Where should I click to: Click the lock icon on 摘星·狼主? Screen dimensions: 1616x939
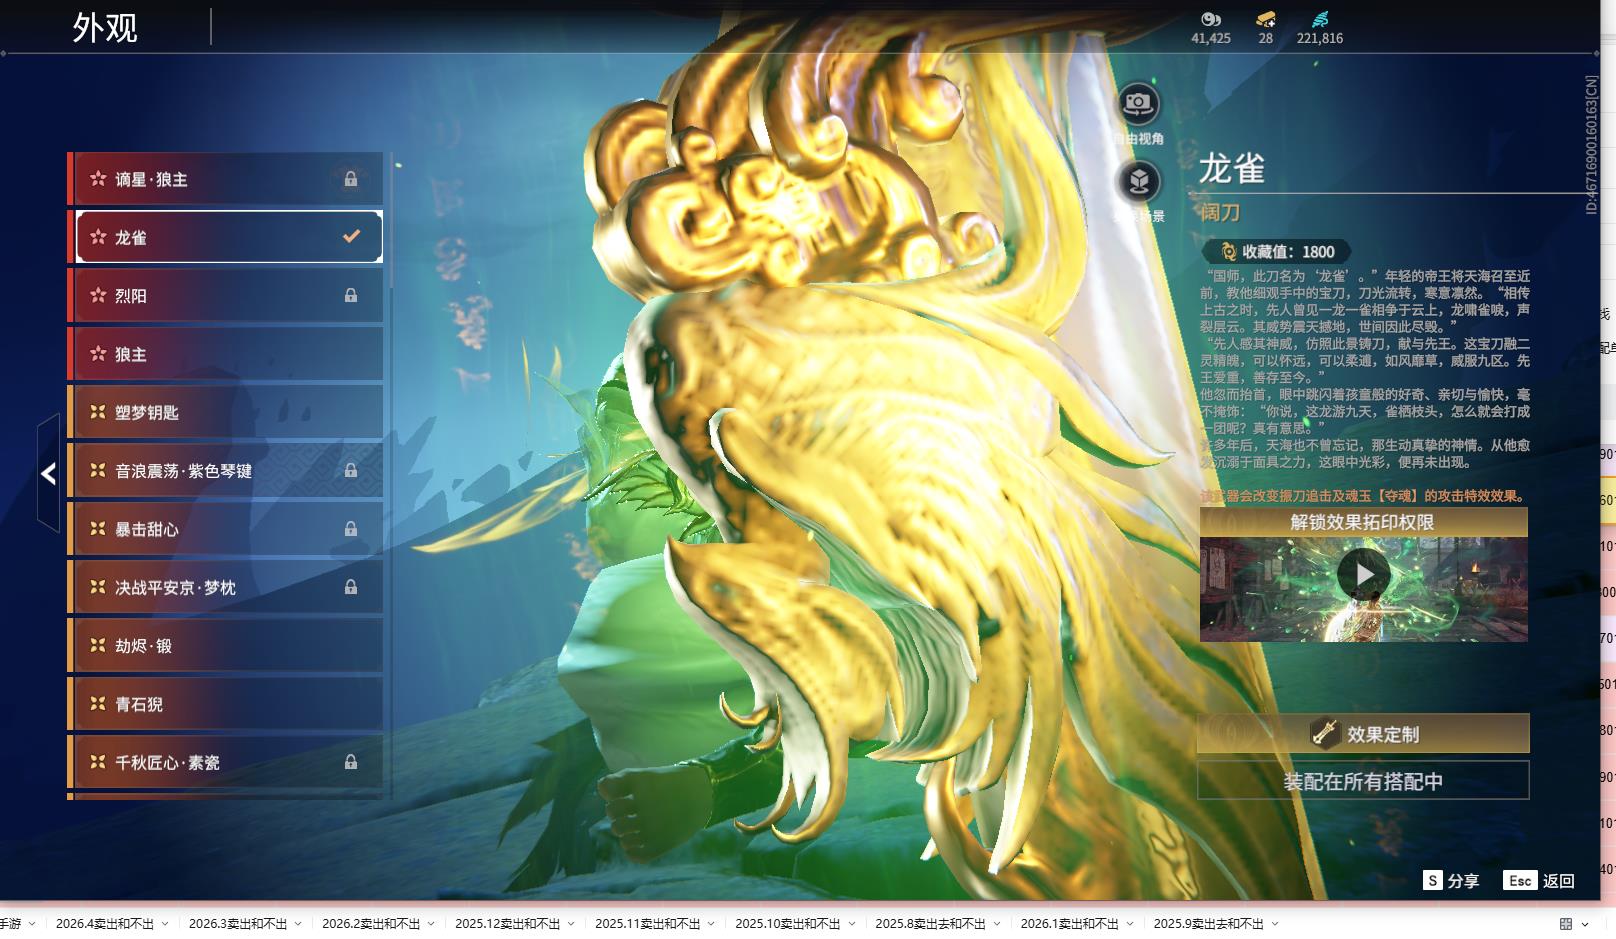(x=351, y=179)
